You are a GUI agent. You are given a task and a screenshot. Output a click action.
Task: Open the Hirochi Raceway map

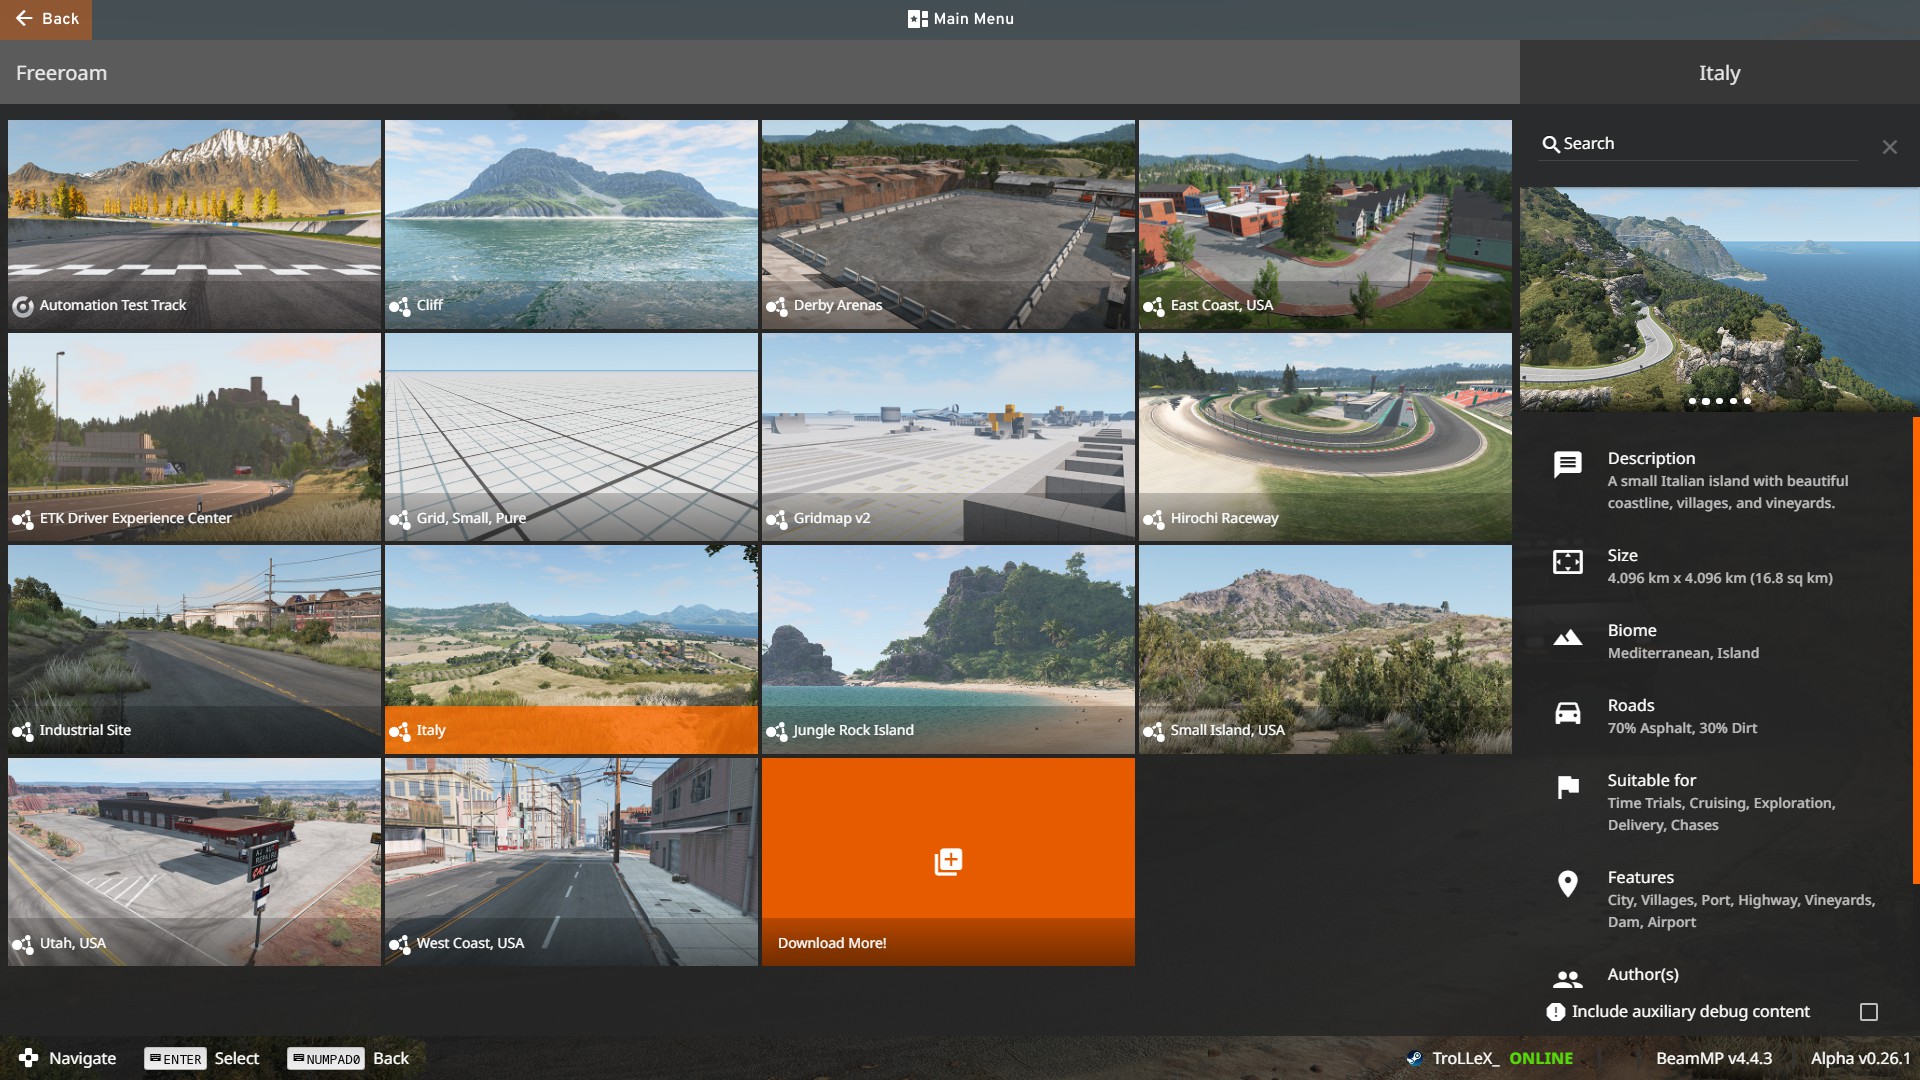(1325, 437)
